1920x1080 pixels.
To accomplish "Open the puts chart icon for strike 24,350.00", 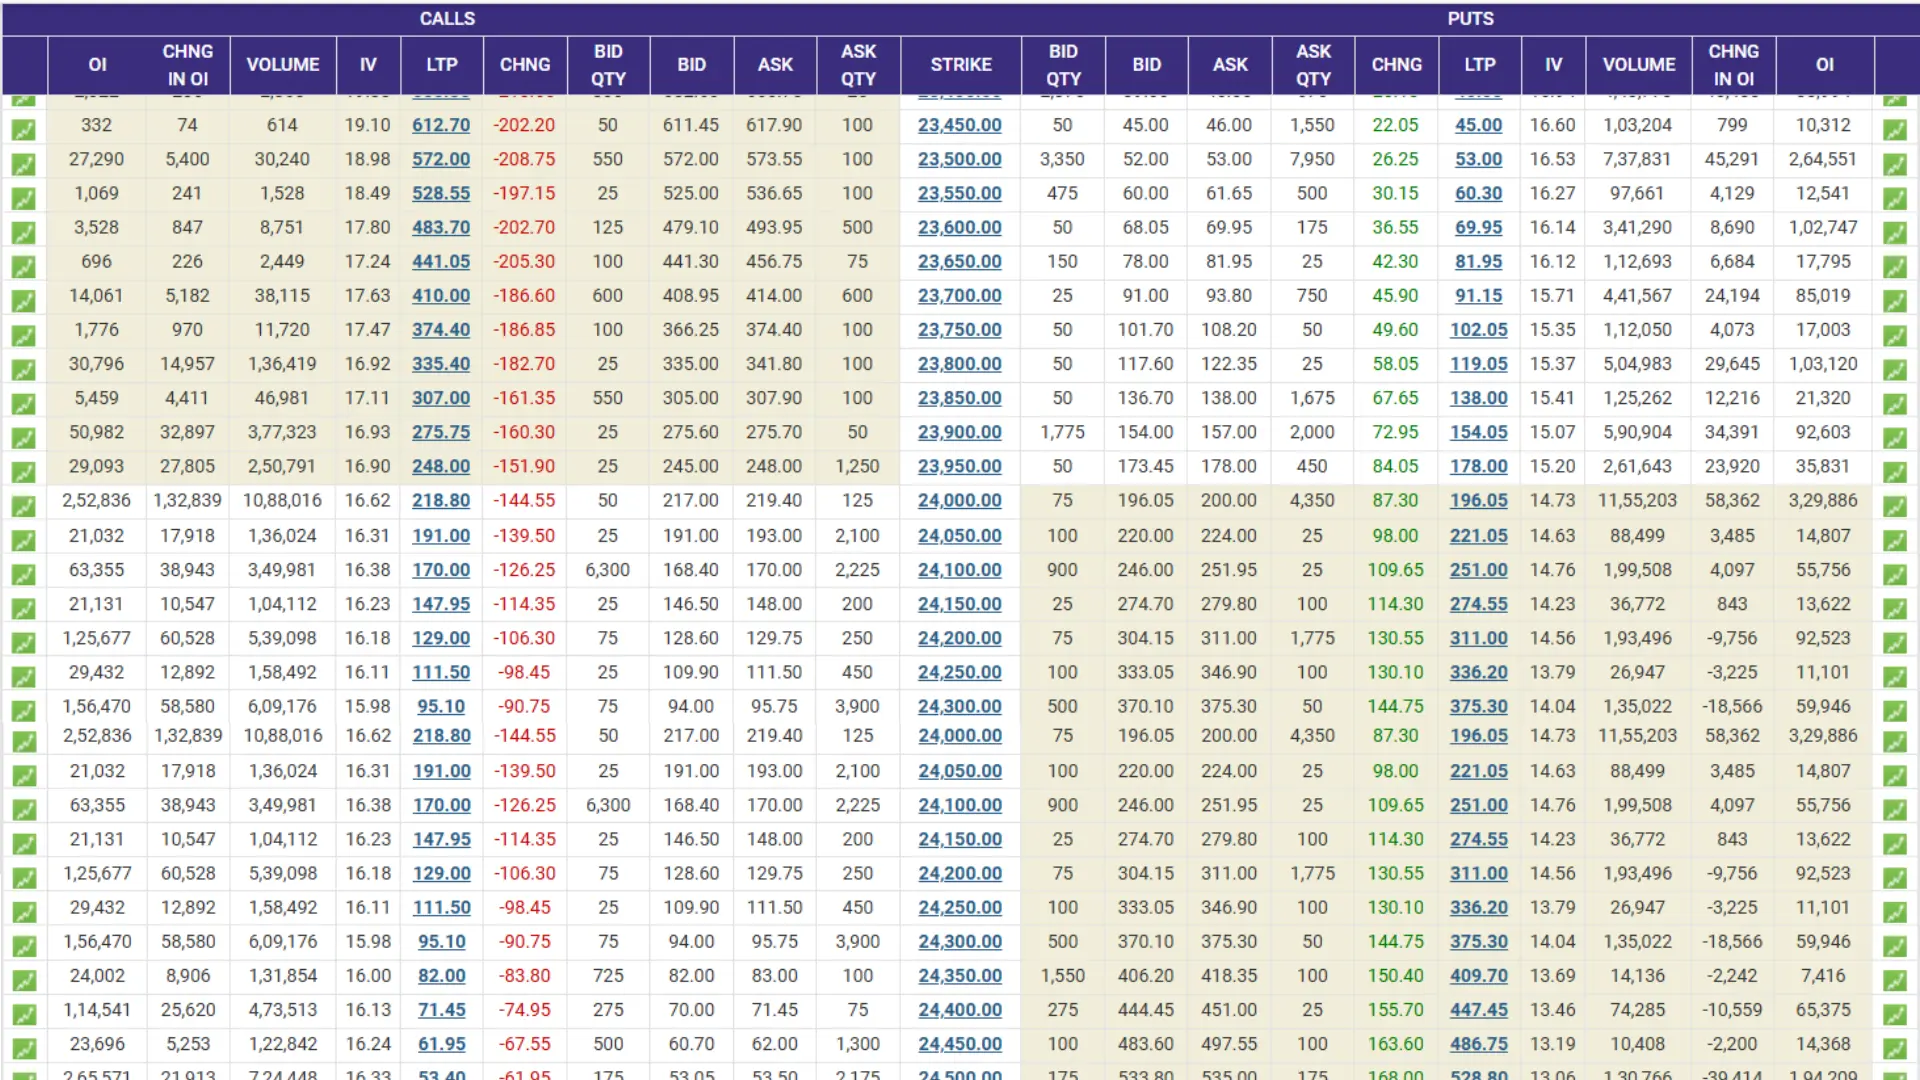I will tap(1894, 980).
